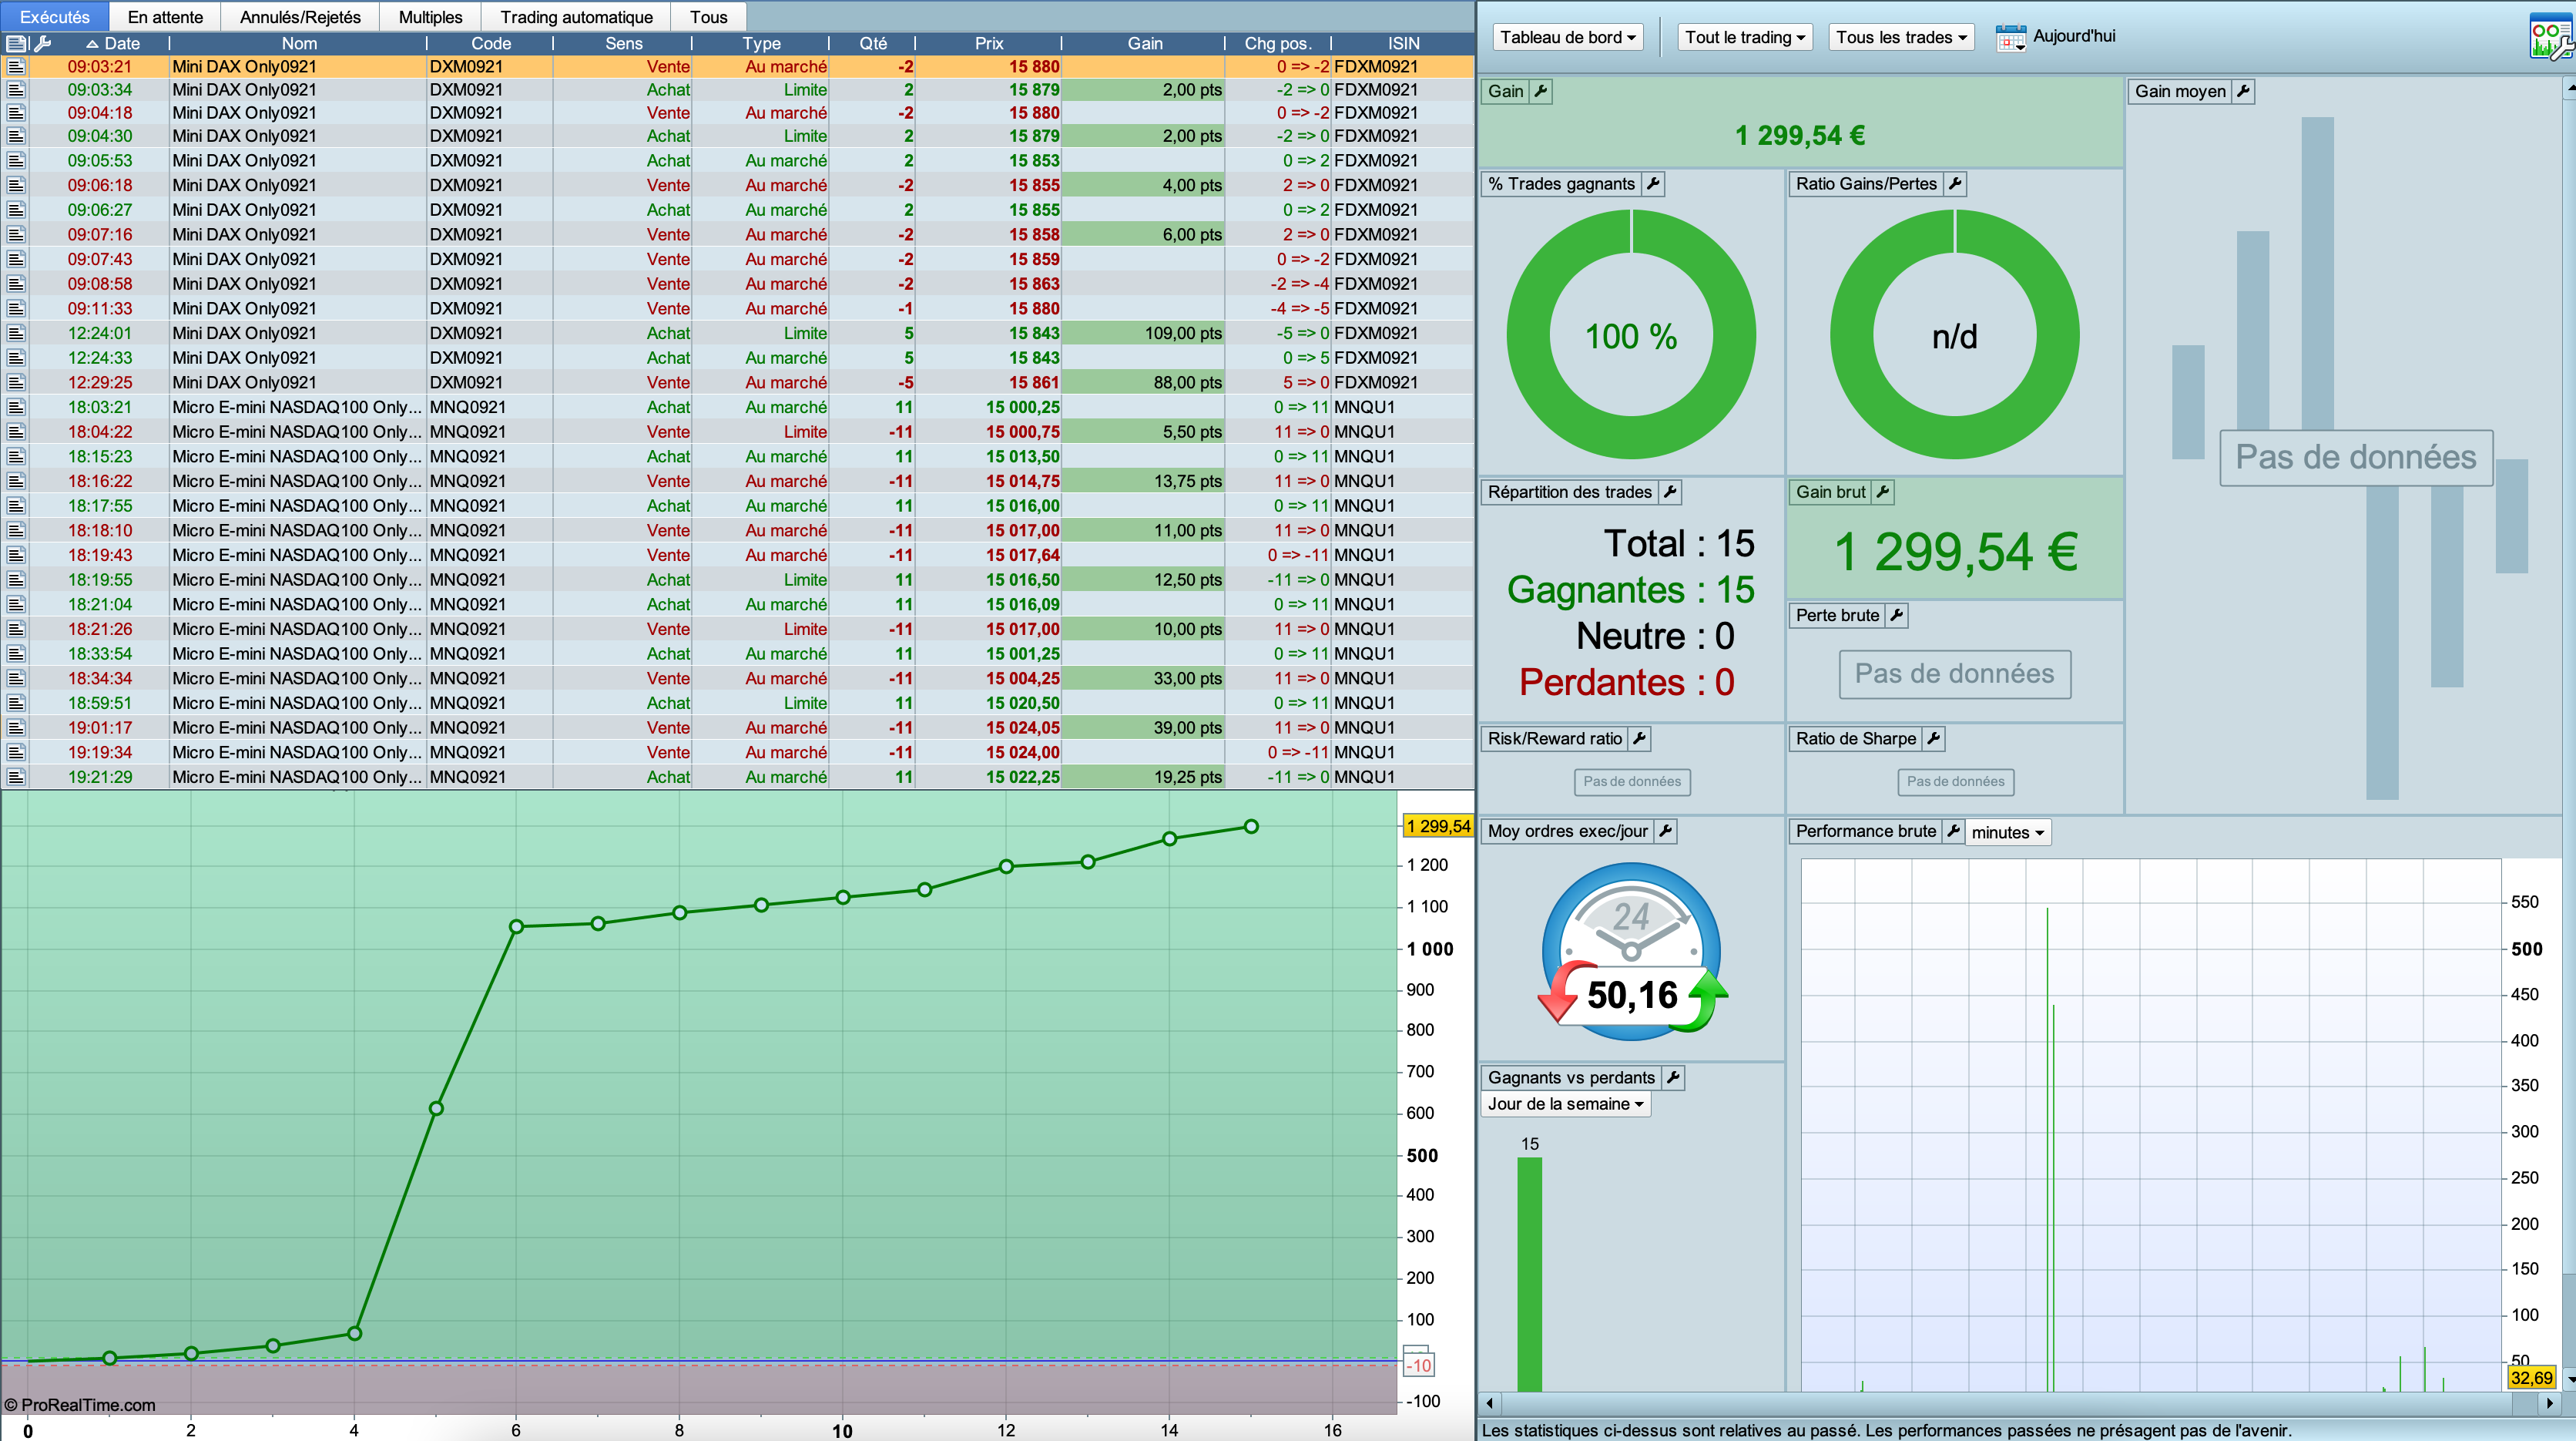
Task: Click the Ratio de Sharpe wrench icon
Action: coord(1934,739)
